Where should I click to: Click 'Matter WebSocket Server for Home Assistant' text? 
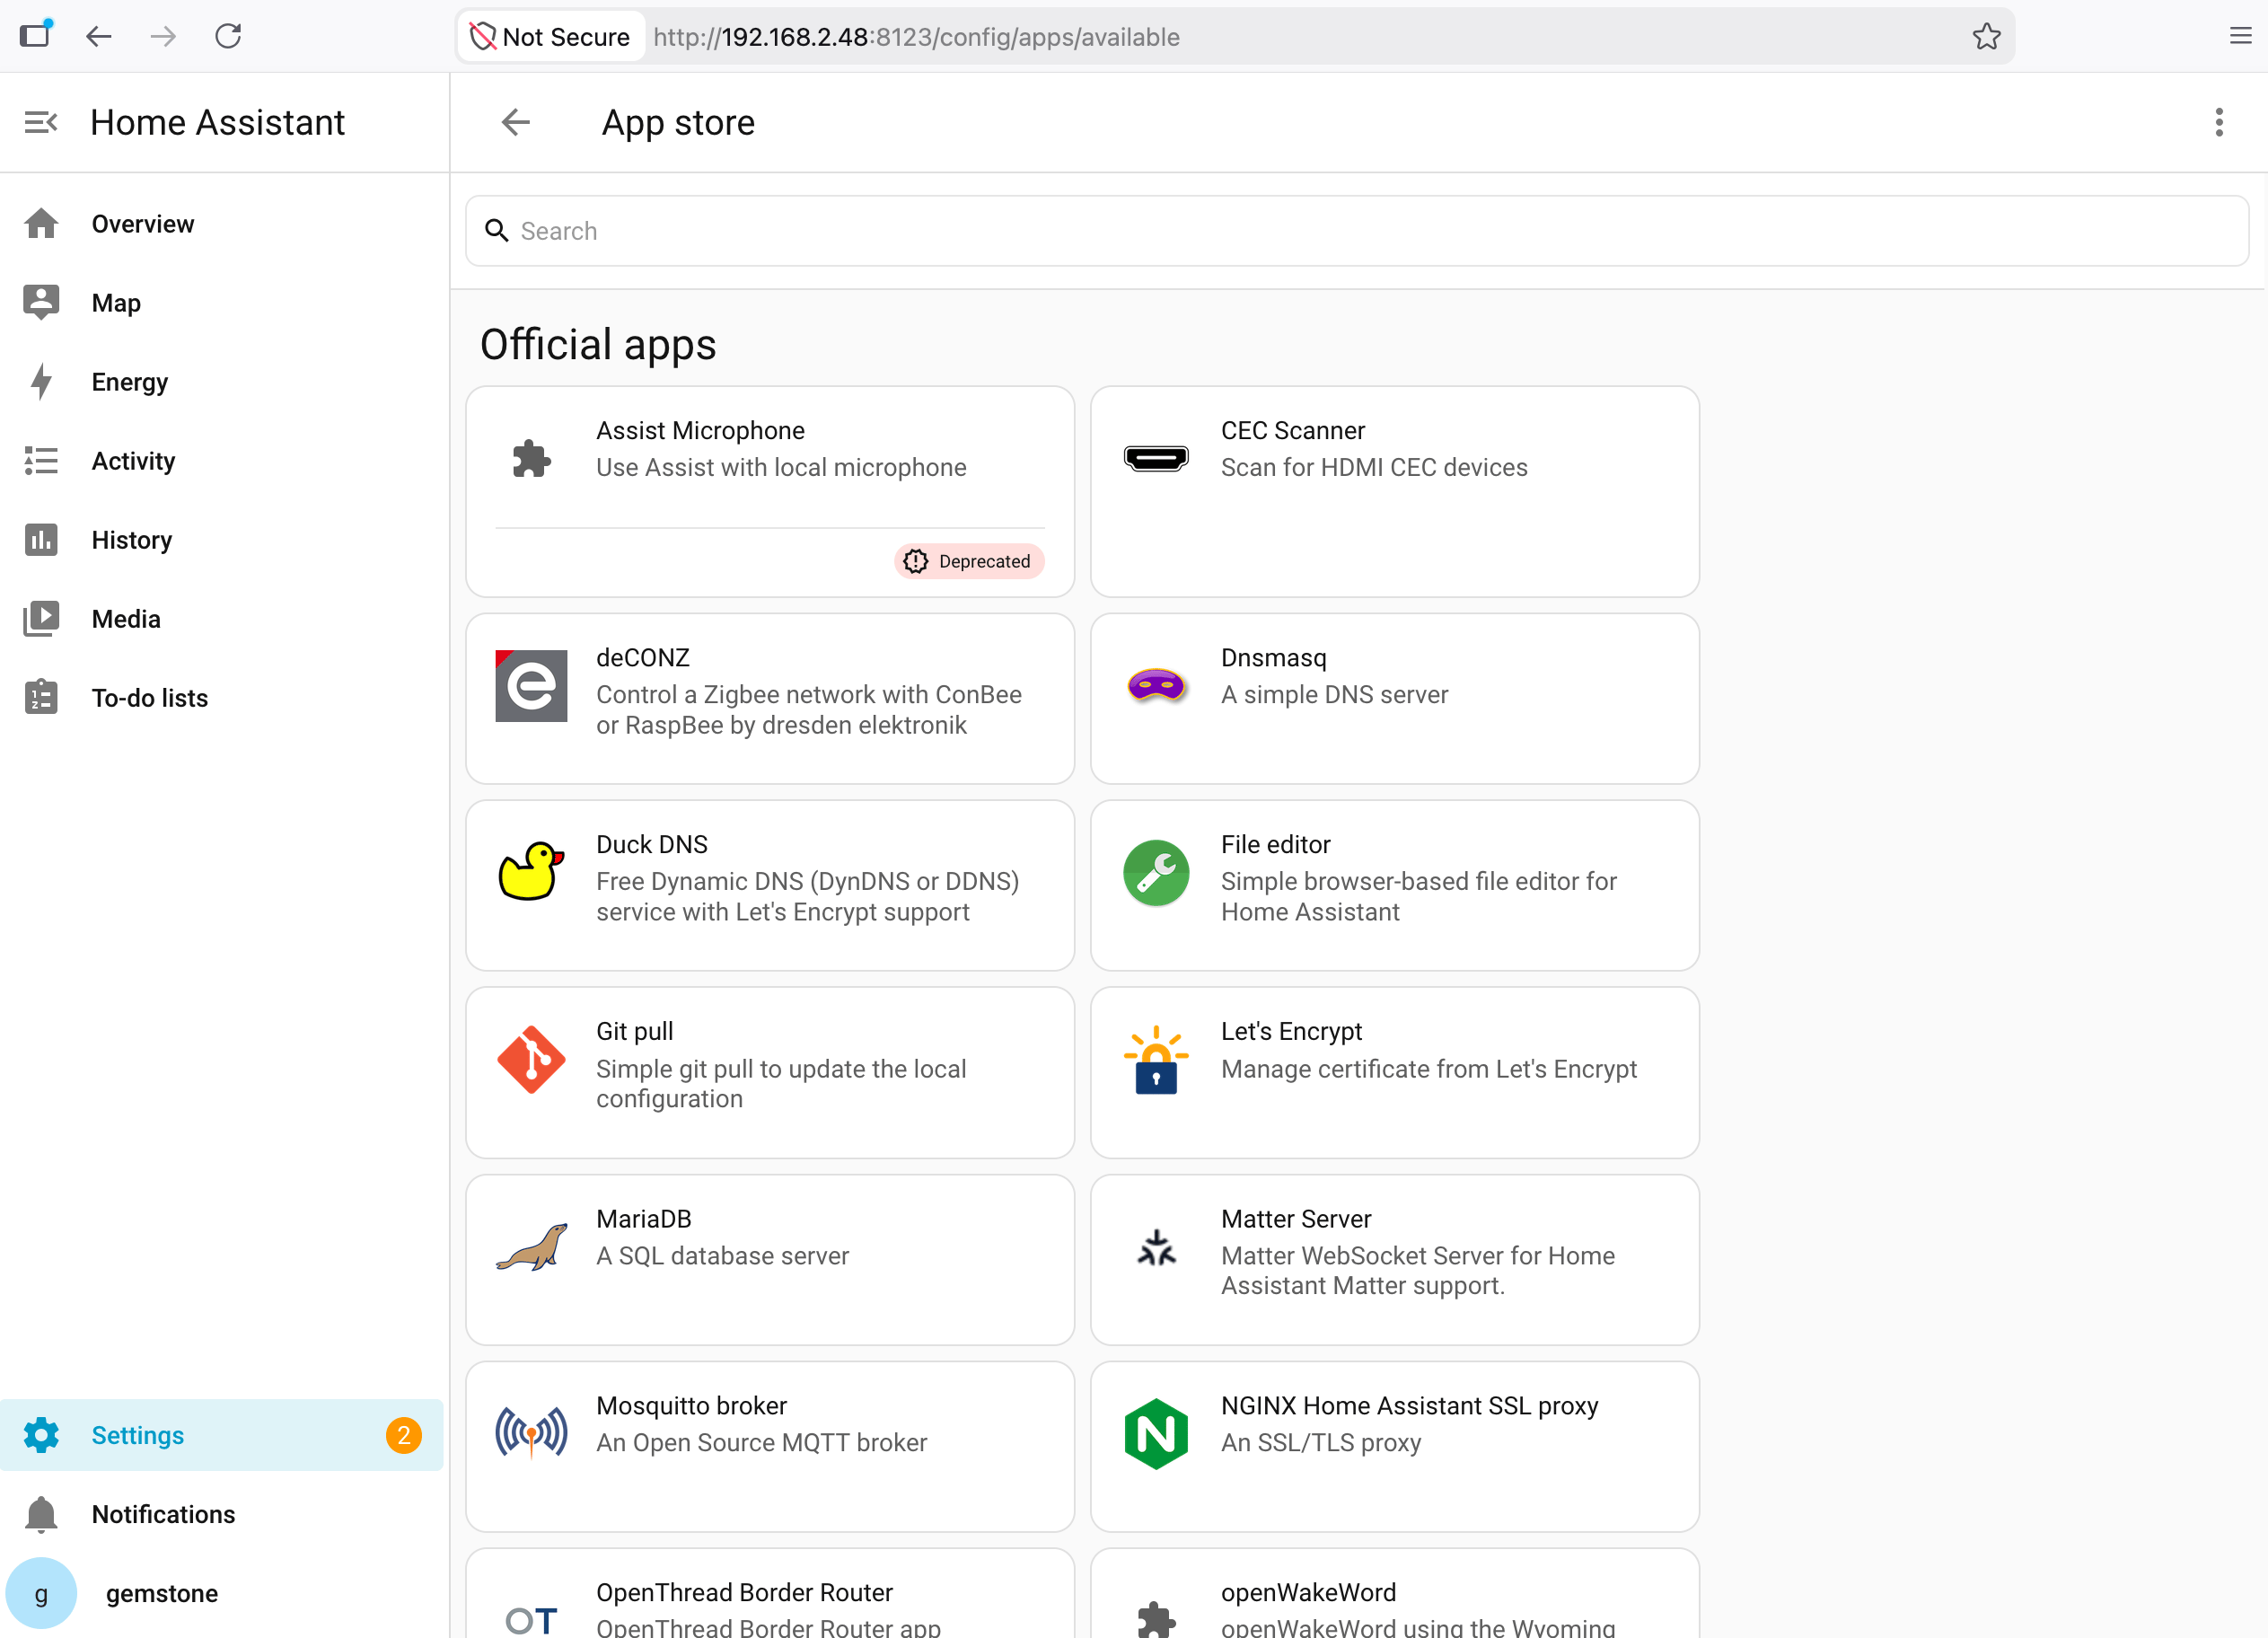pos(1417,1270)
